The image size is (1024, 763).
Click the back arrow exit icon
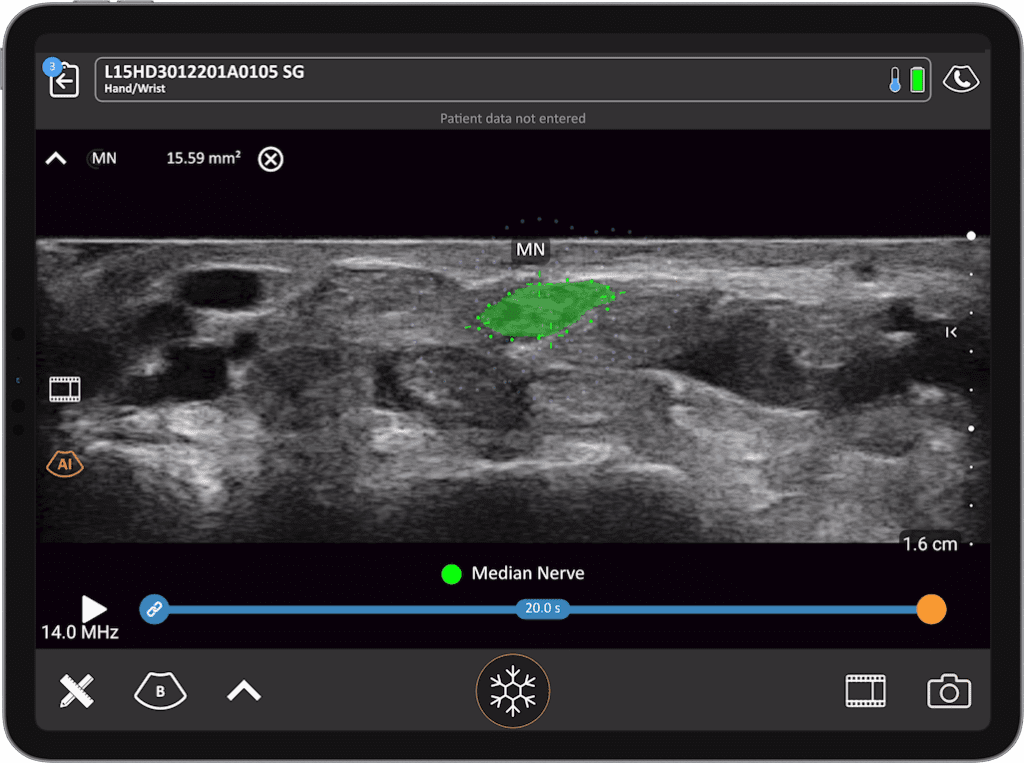click(64, 80)
